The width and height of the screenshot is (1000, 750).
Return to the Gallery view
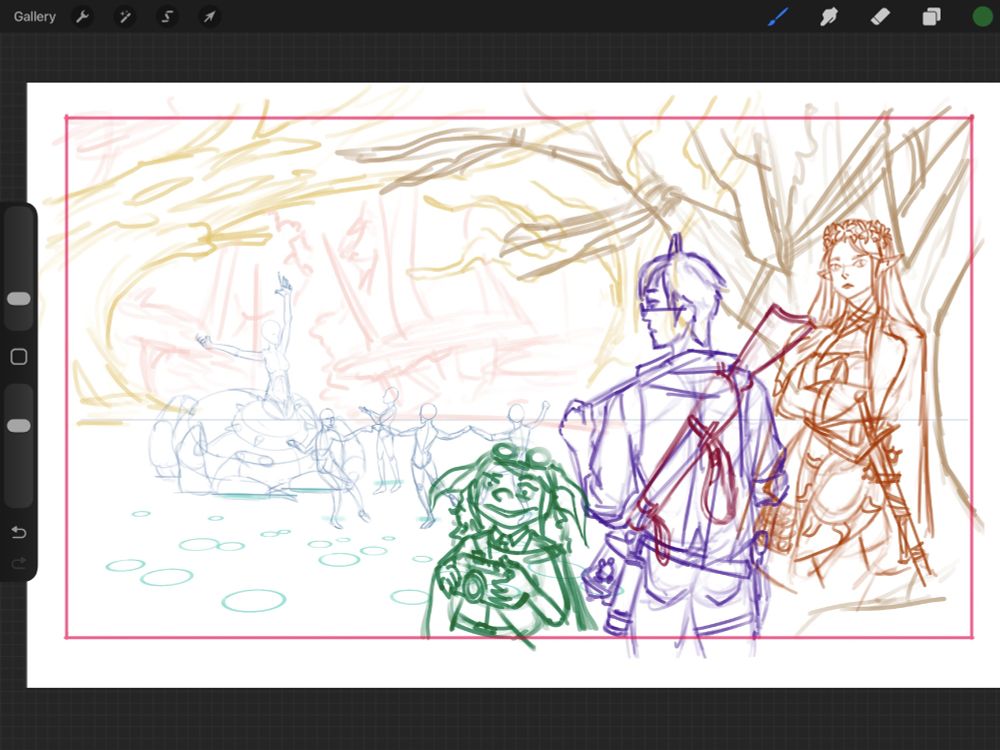[33, 16]
